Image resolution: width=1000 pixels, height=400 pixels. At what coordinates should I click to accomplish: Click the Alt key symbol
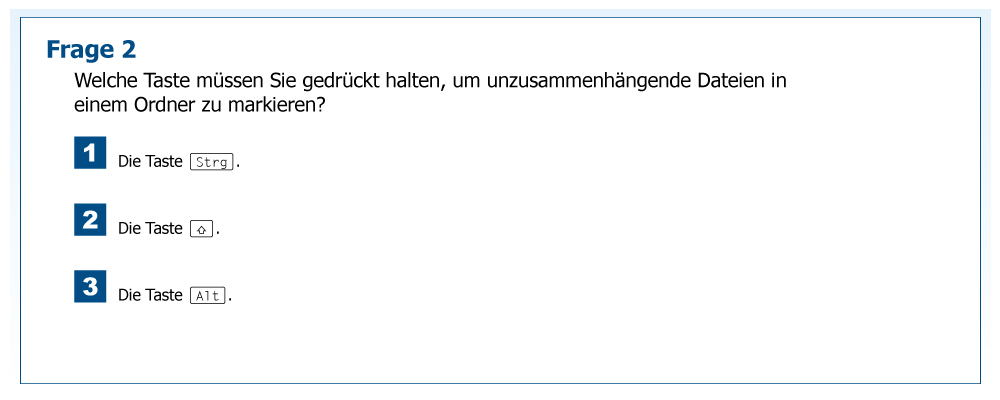208,296
